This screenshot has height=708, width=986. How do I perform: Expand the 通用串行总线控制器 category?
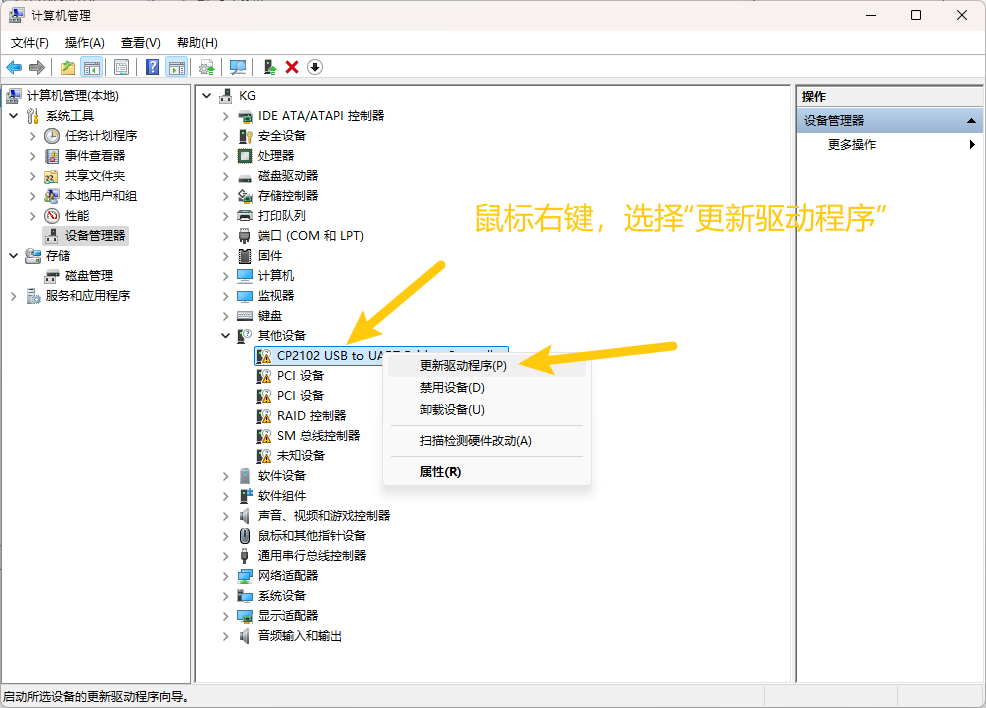click(x=226, y=556)
